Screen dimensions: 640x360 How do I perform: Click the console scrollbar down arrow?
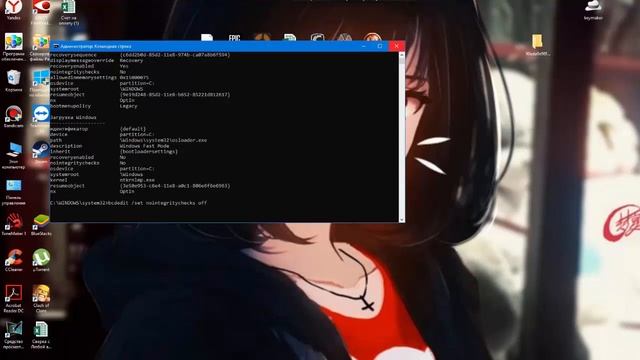click(402, 219)
